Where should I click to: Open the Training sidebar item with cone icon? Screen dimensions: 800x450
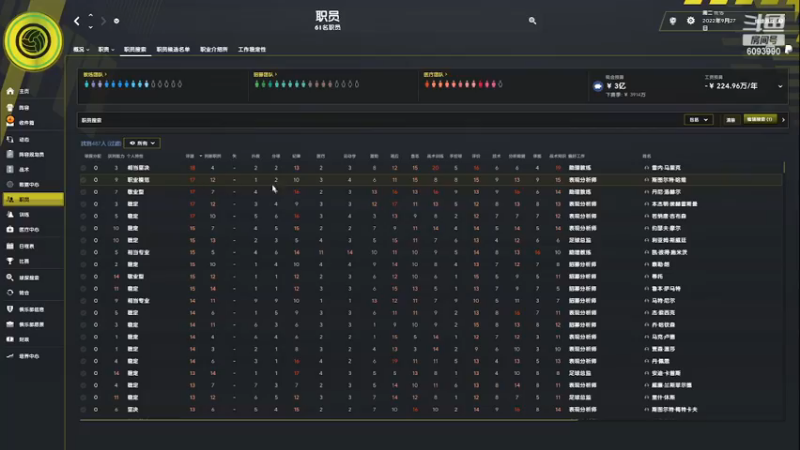pyautogui.click(x=33, y=215)
